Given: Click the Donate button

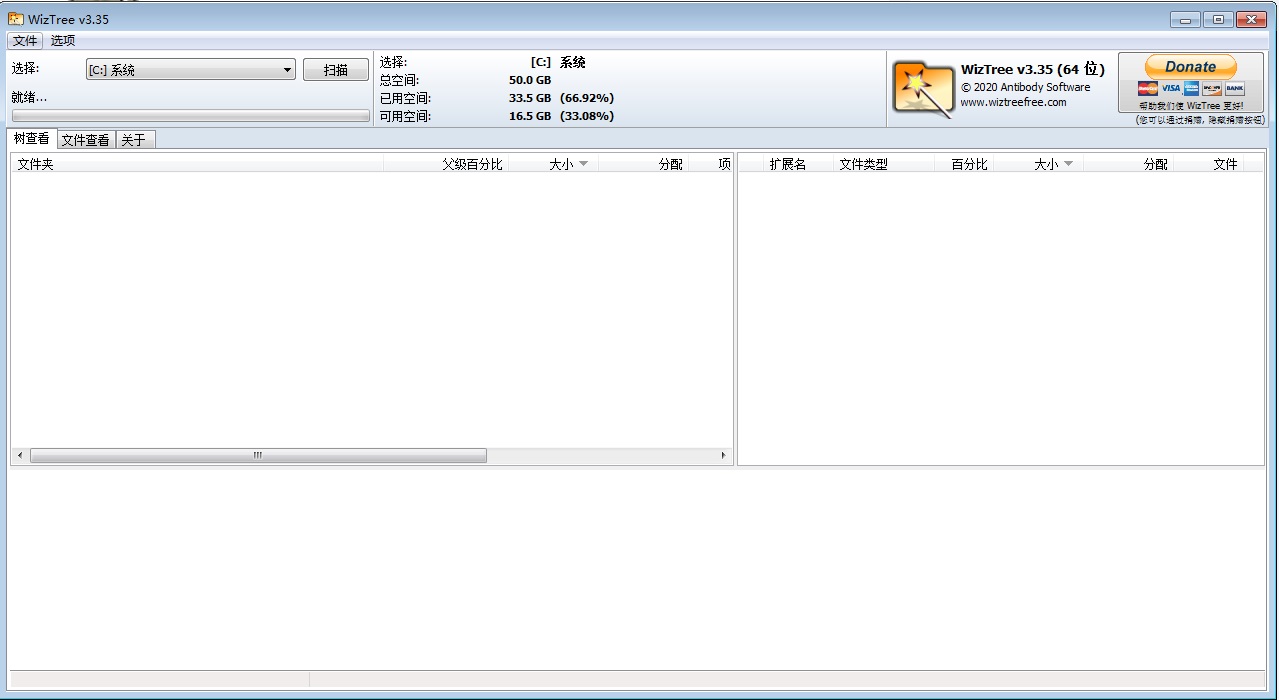Looking at the screenshot, I should (x=1189, y=65).
